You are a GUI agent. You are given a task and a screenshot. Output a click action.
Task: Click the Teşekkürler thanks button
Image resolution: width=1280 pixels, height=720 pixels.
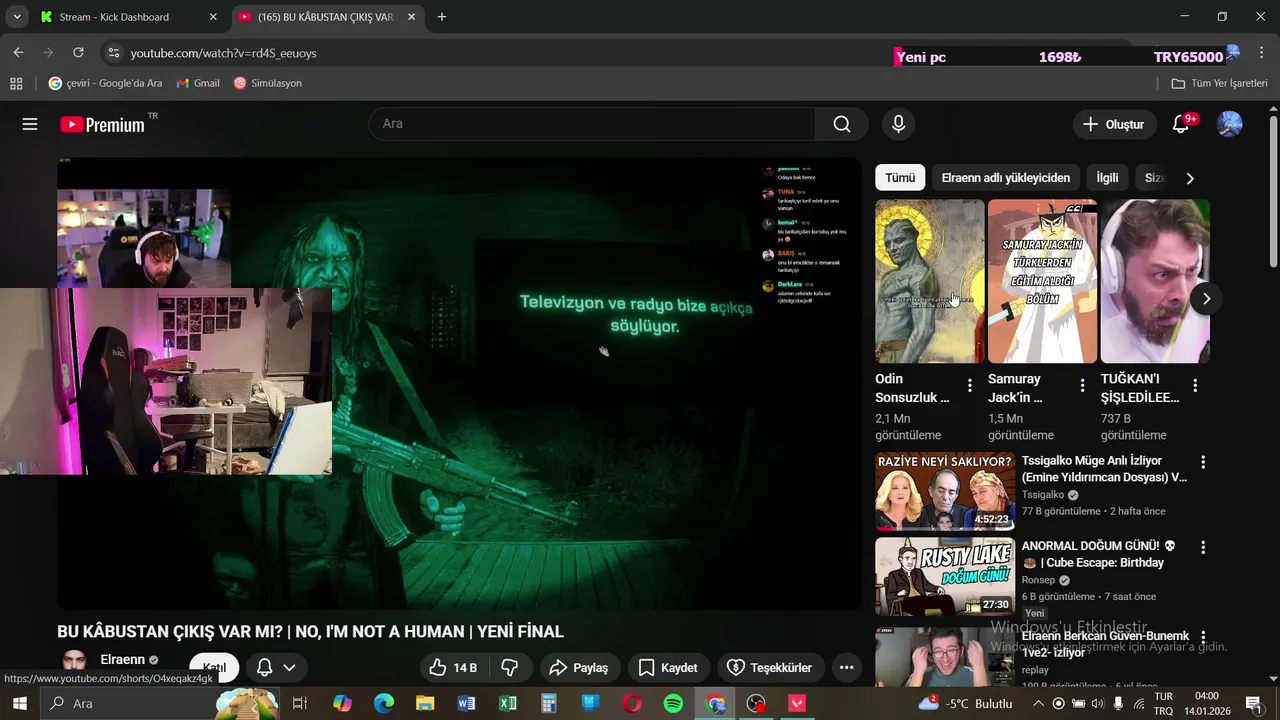coord(770,667)
